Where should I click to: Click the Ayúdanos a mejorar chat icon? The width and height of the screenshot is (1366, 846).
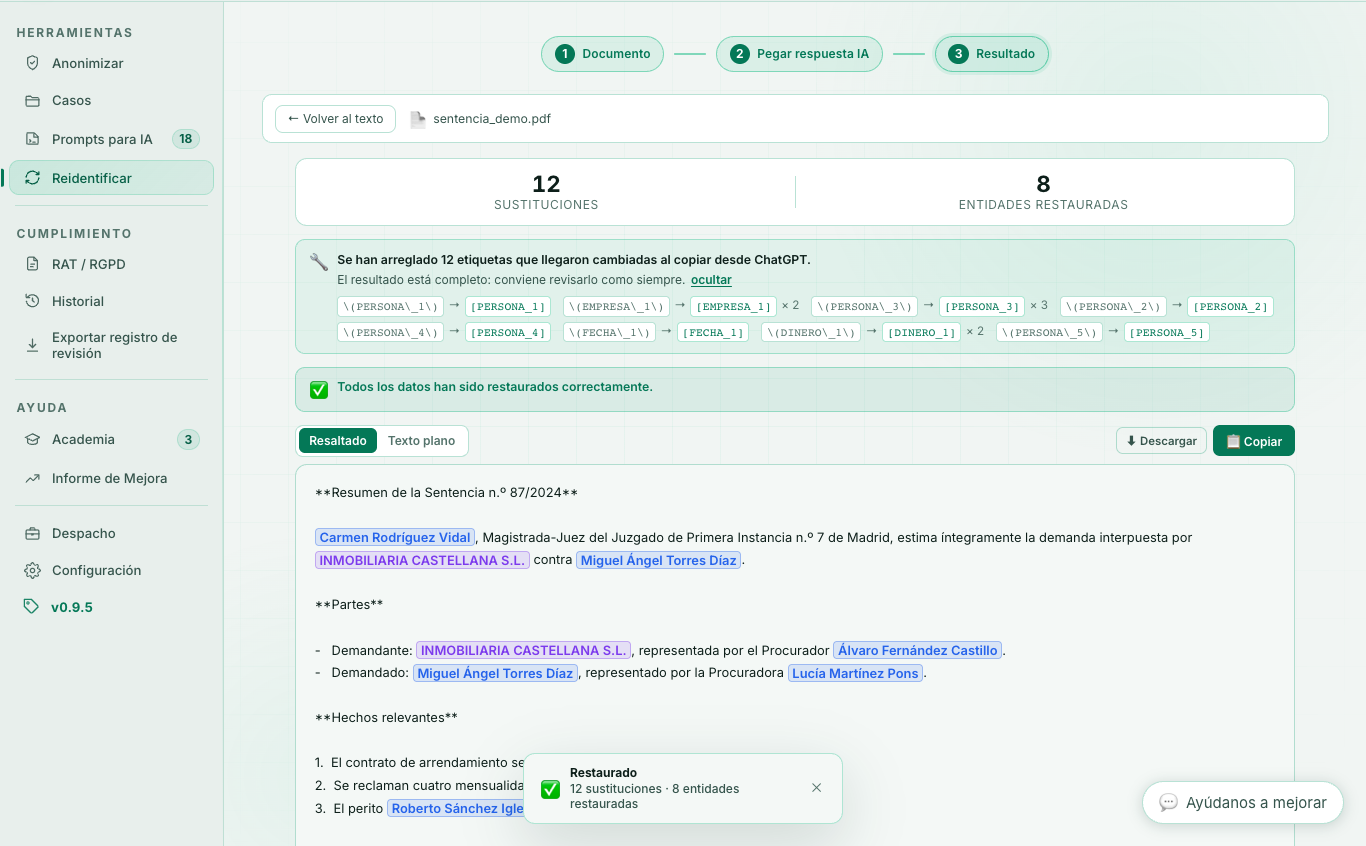[x=1168, y=803]
